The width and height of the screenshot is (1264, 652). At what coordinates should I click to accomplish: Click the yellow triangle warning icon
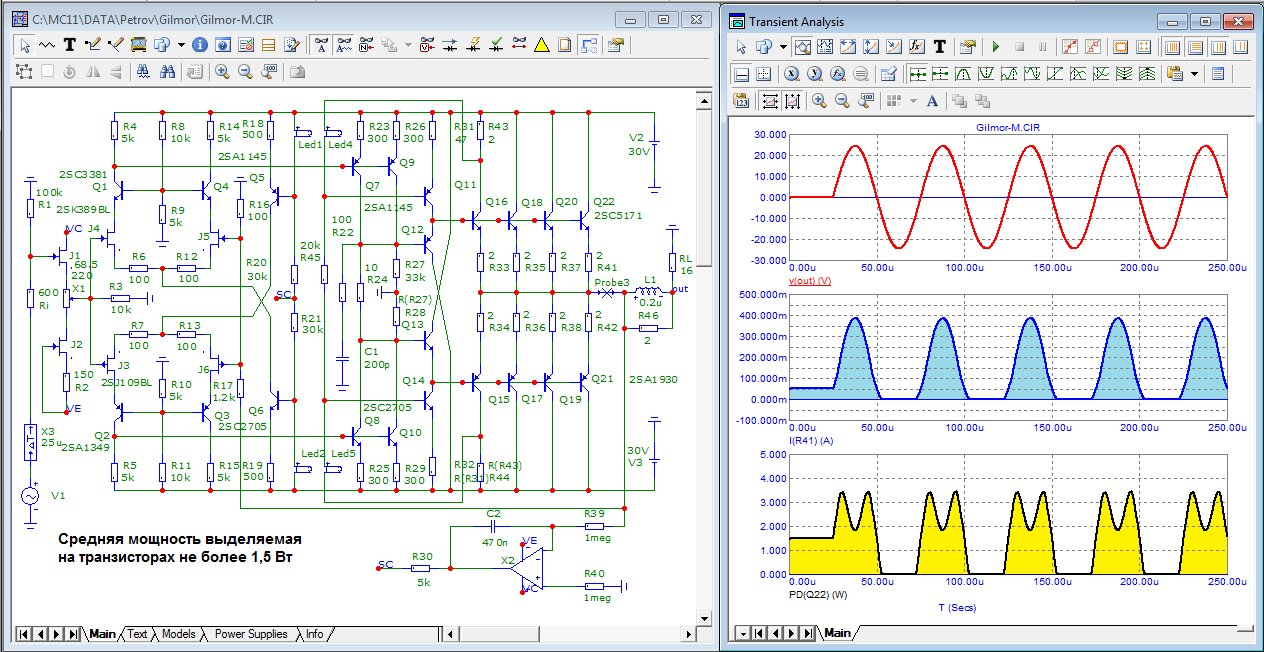541,45
